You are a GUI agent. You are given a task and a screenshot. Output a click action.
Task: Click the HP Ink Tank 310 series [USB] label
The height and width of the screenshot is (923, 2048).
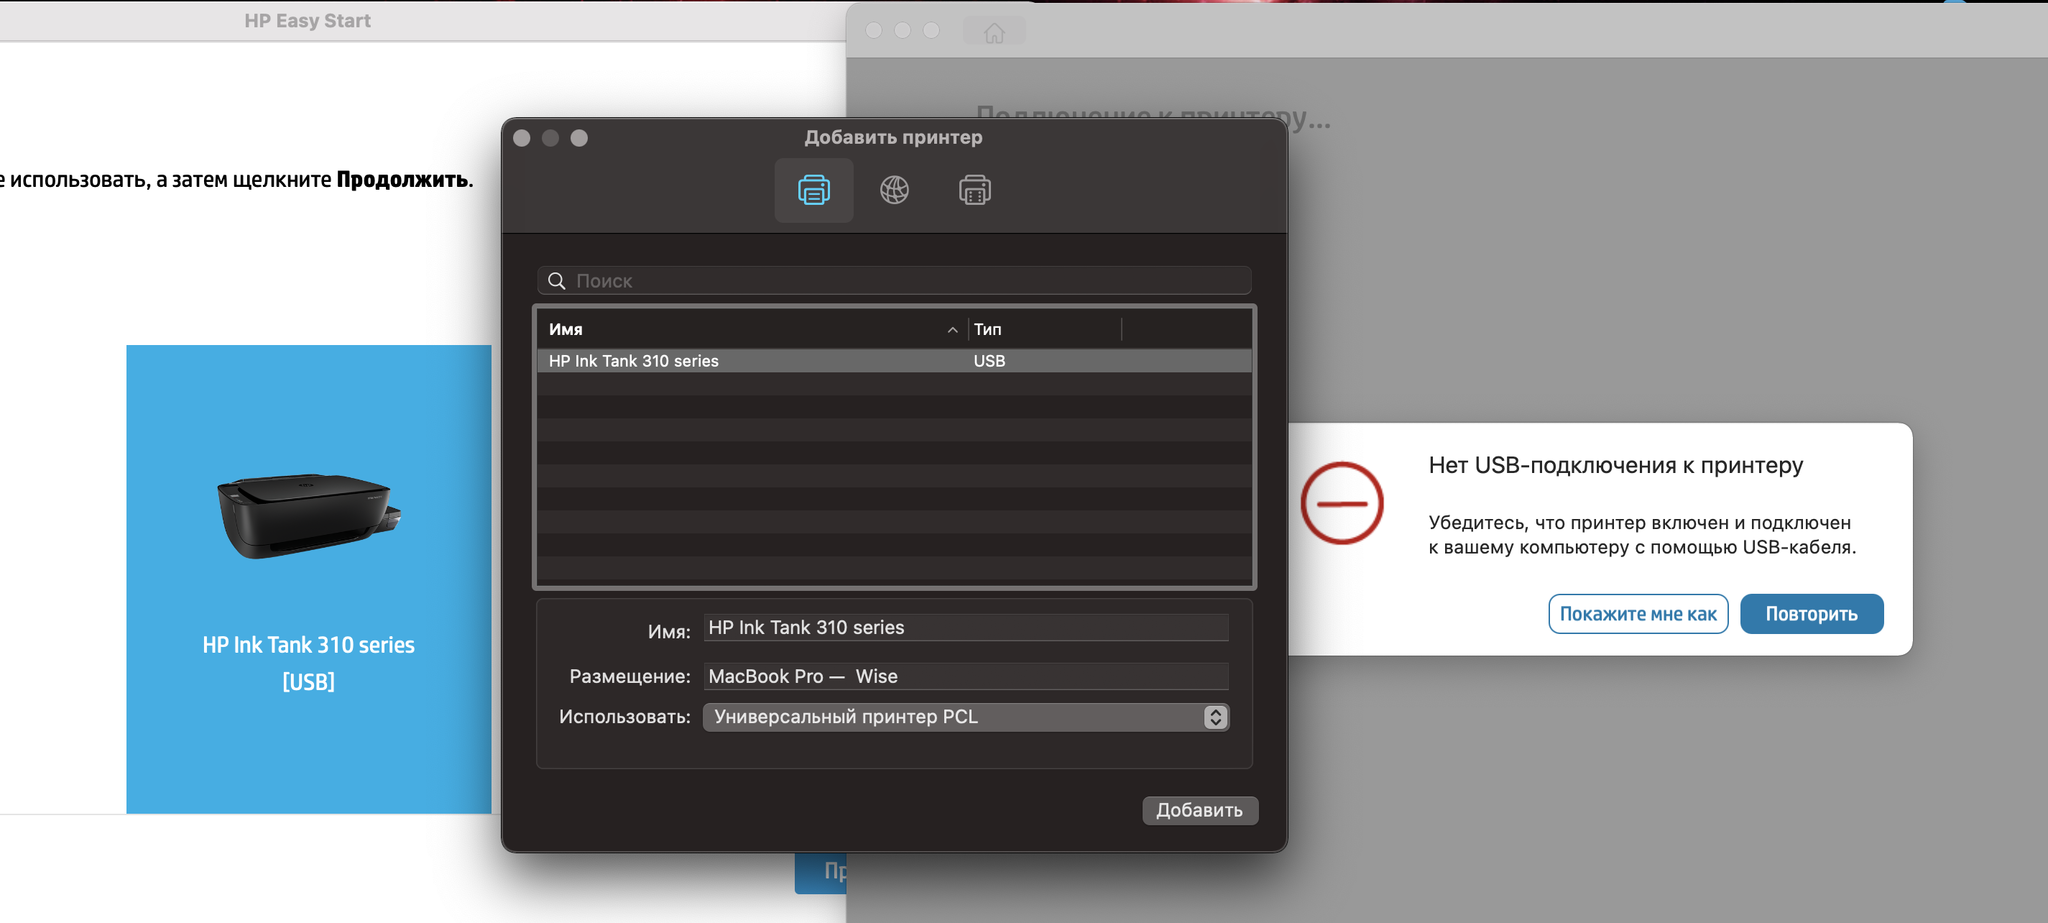309,663
